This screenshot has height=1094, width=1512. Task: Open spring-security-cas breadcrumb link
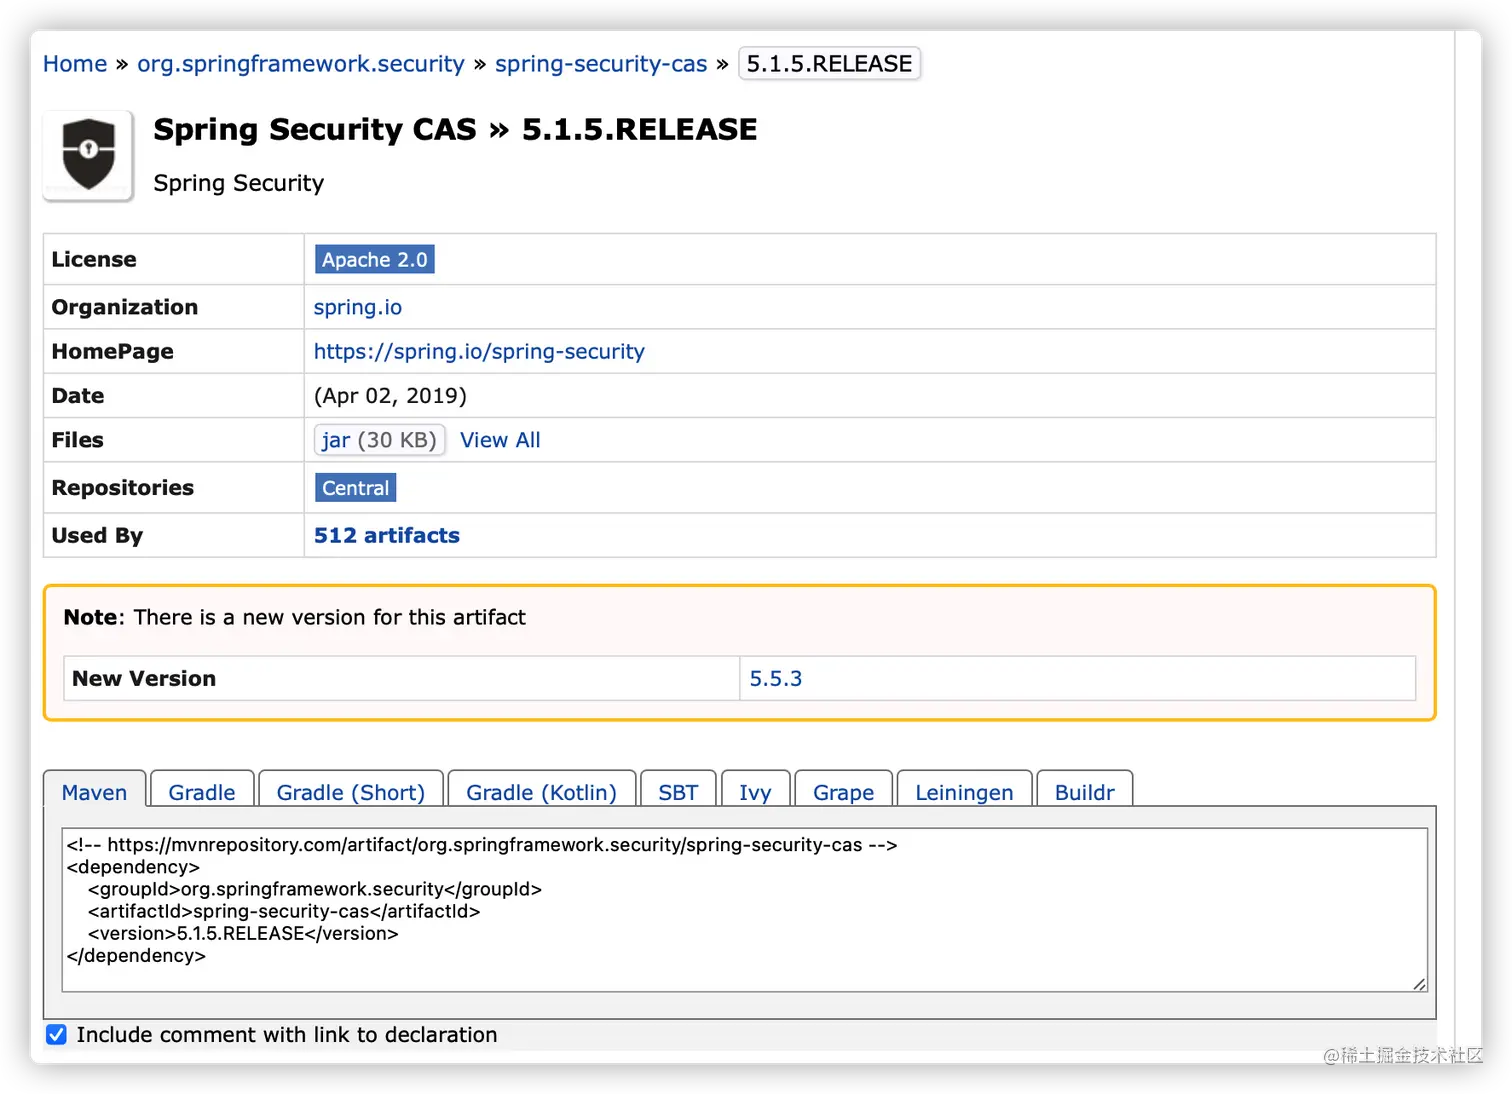tap(601, 64)
